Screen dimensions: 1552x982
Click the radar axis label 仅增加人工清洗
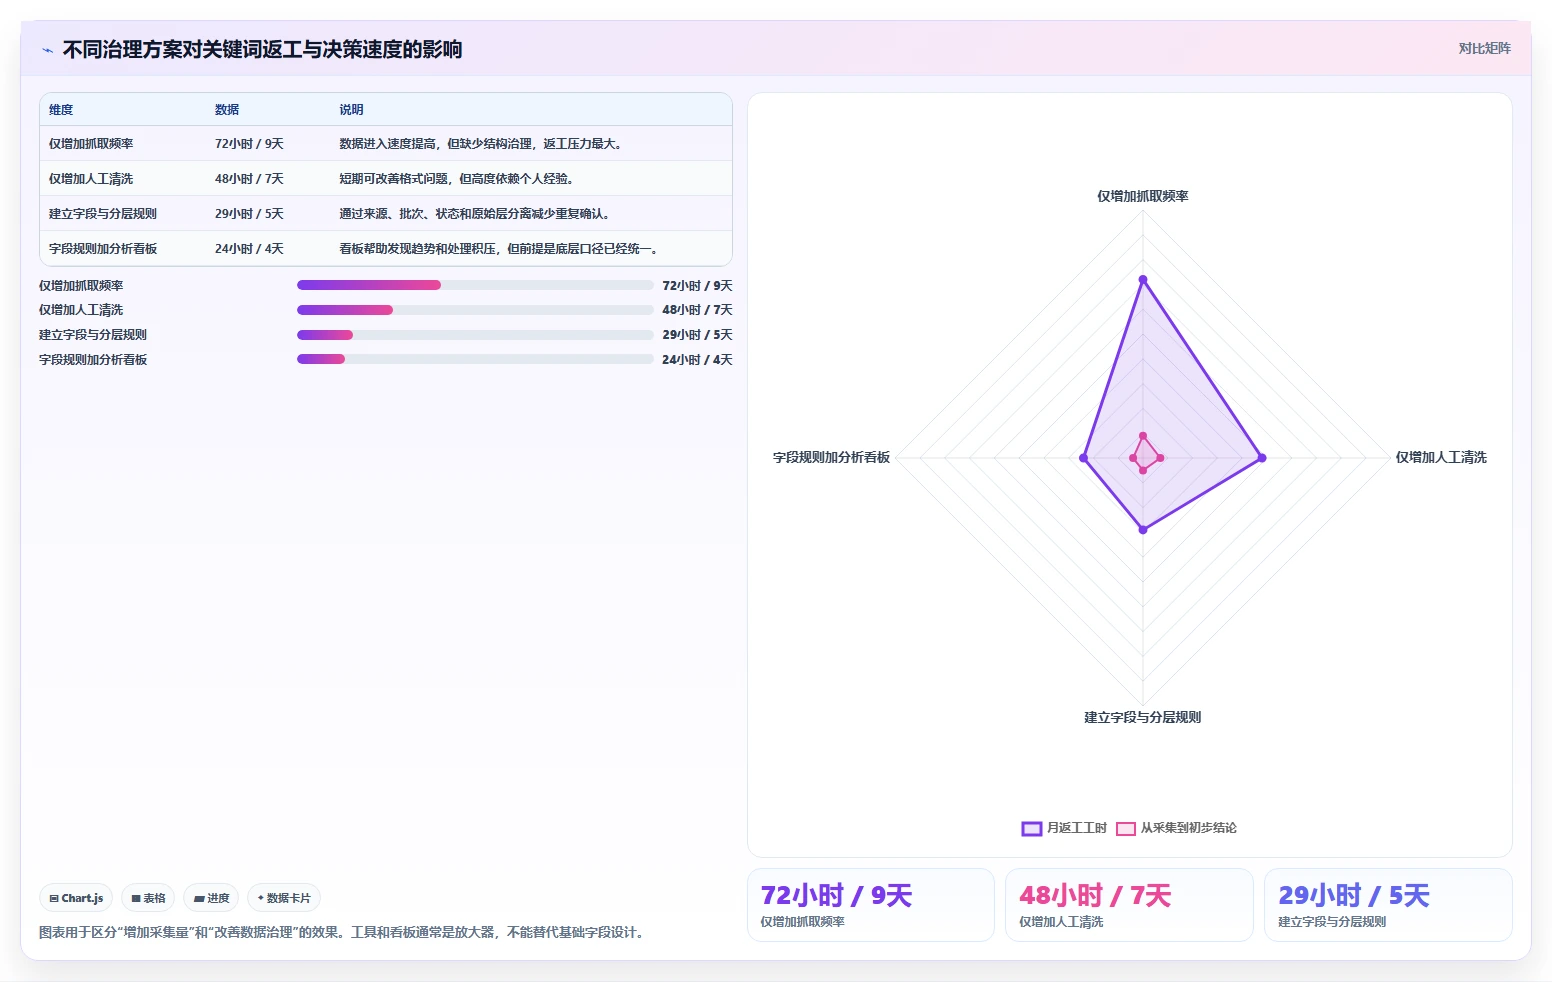[1441, 458]
